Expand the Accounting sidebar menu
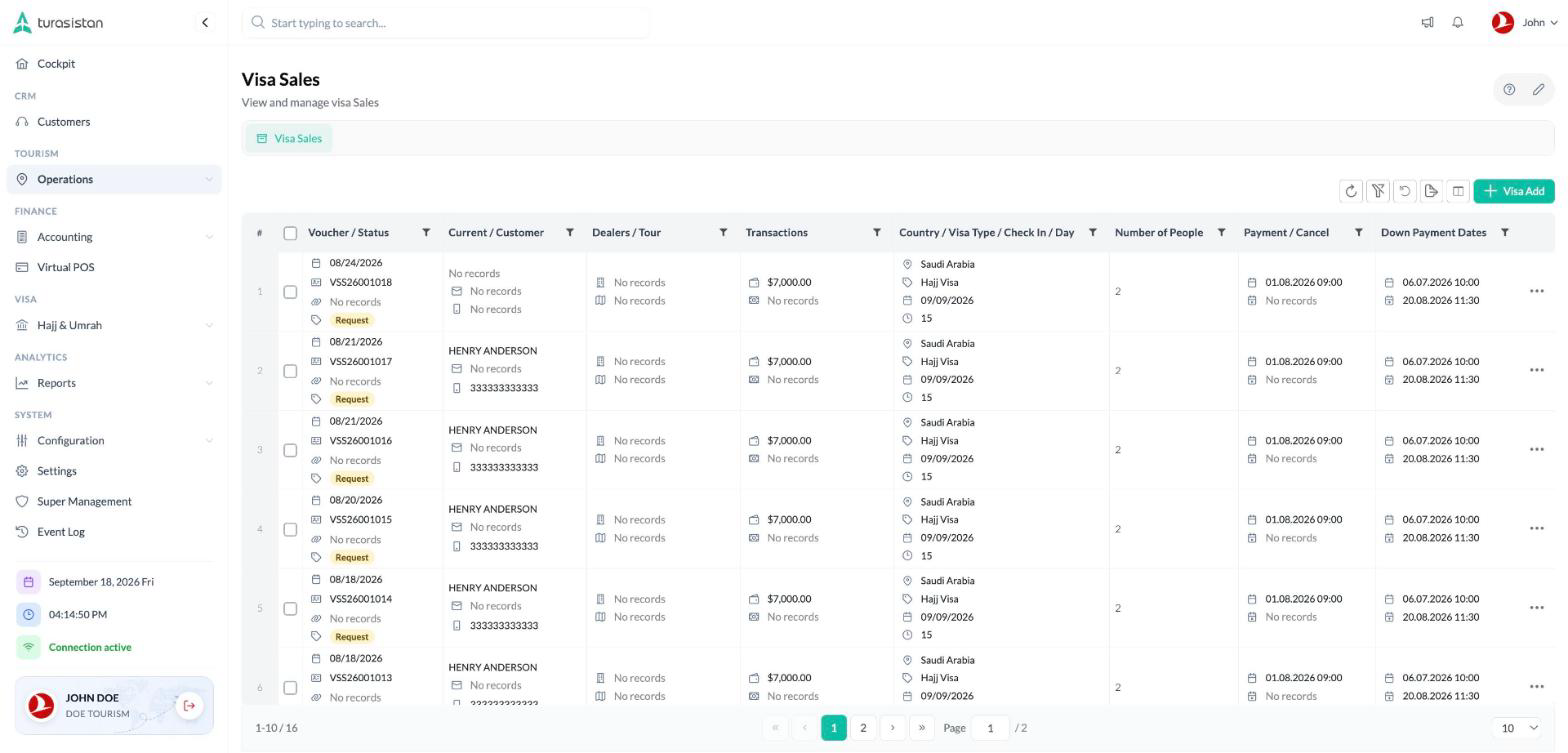The height and width of the screenshot is (753, 1568). click(114, 237)
